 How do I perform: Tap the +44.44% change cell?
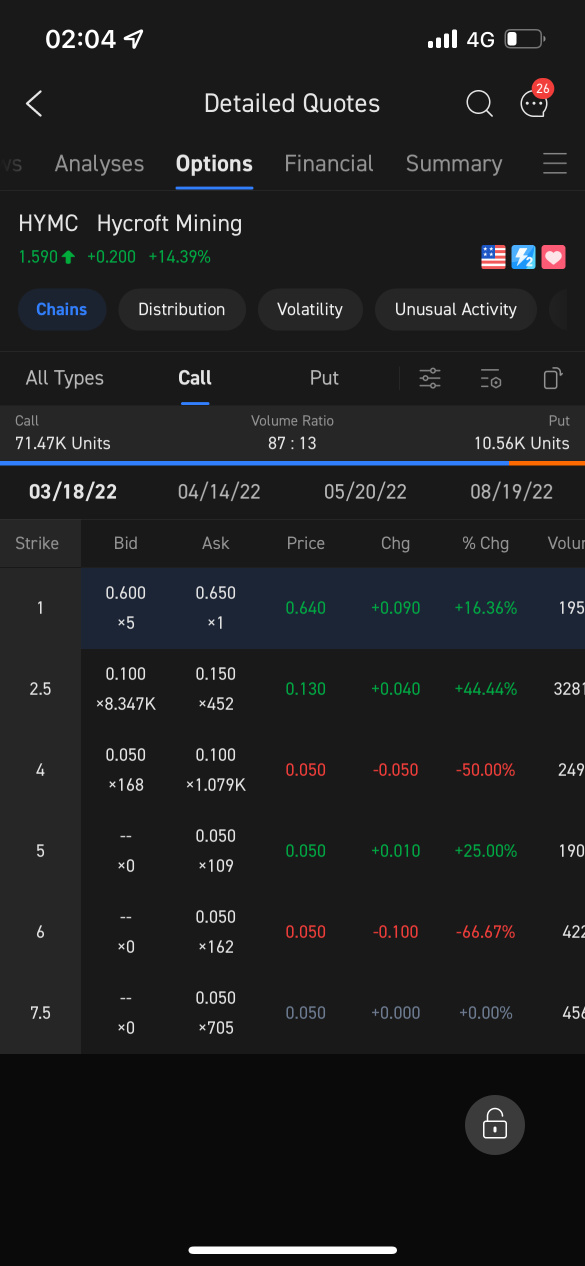pos(486,689)
